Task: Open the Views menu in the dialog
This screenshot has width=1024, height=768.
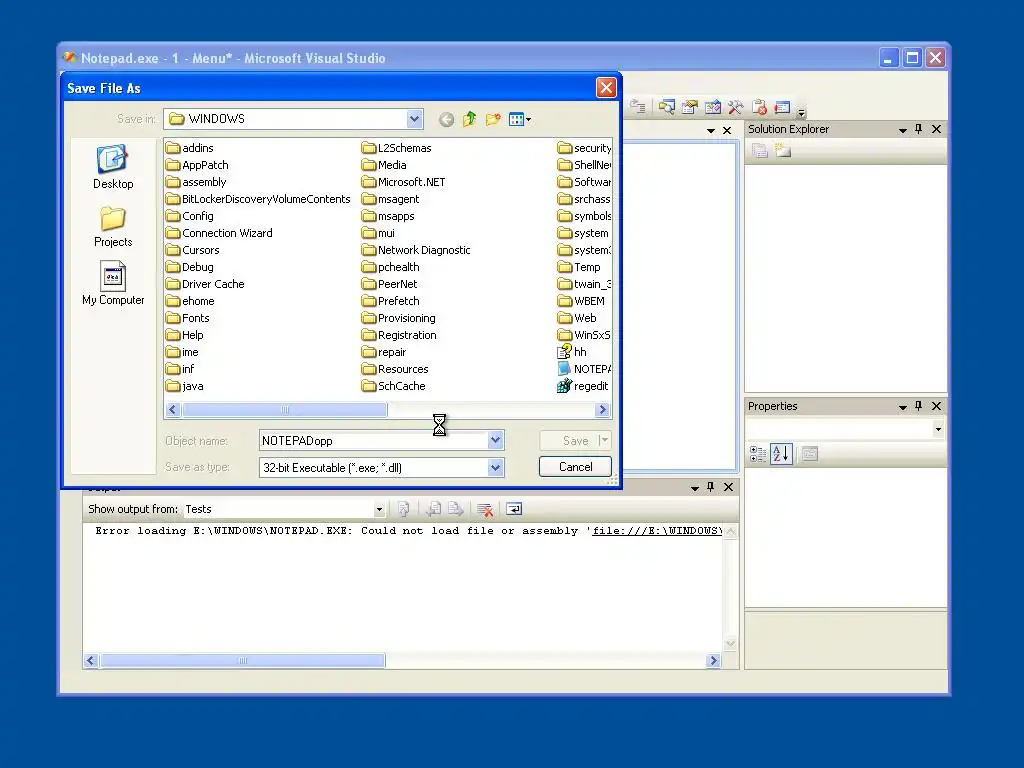Action: pyautogui.click(x=520, y=119)
